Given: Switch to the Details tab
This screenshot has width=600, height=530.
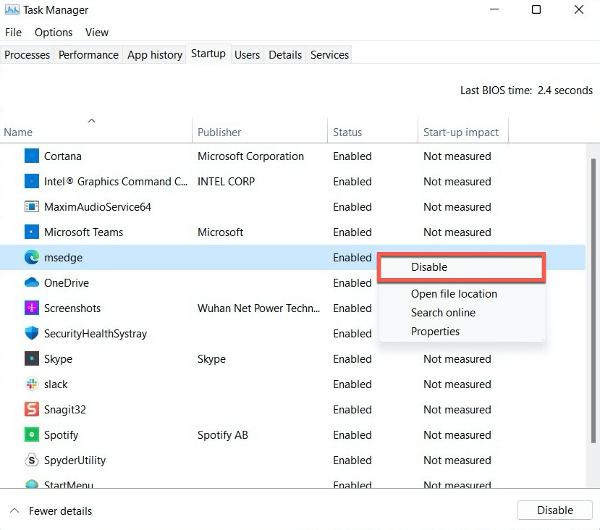Looking at the screenshot, I should click(x=285, y=55).
